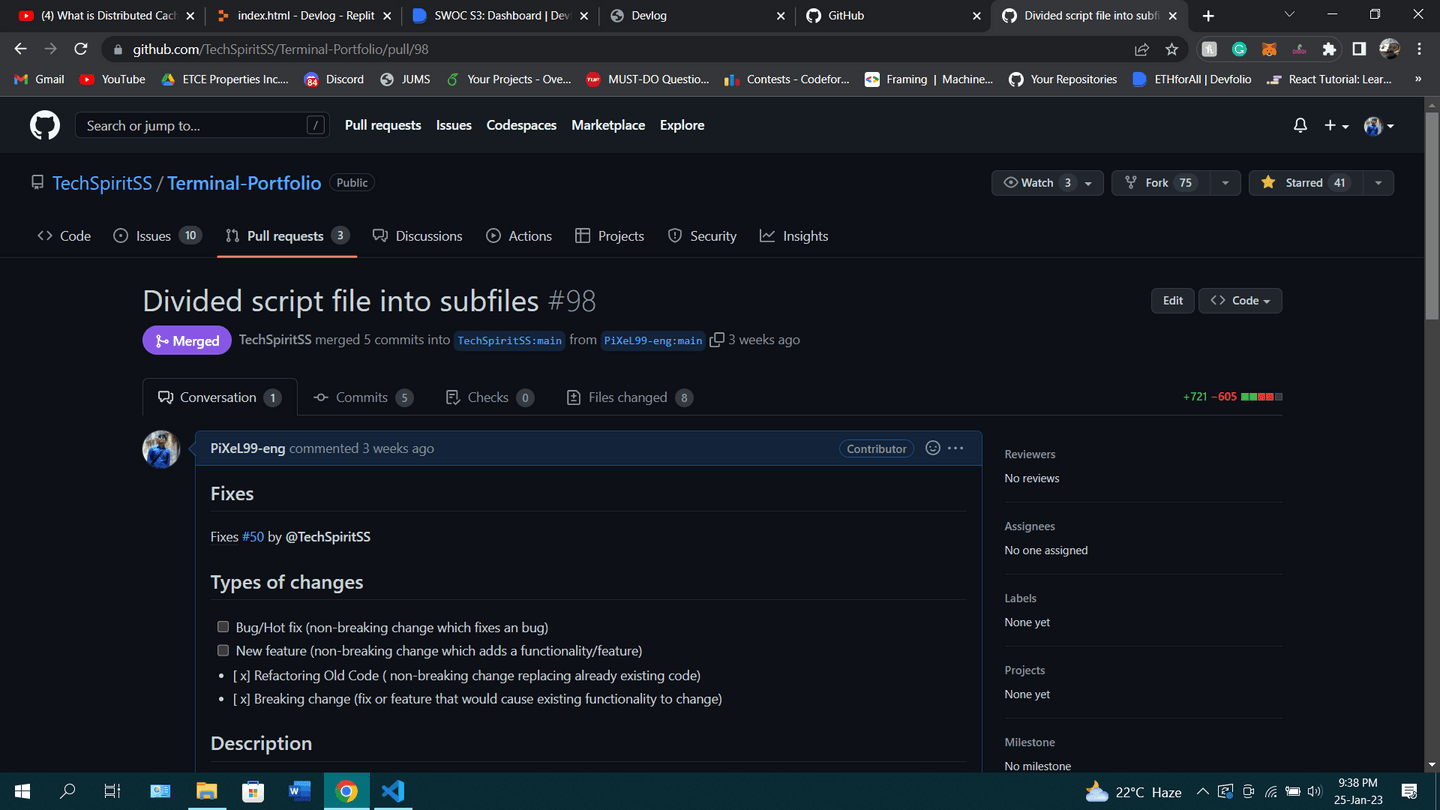Image resolution: width=1440 pixels, height=810 pixels.
Task: Open the Discussions tab
Action: [x=418, y=236]
